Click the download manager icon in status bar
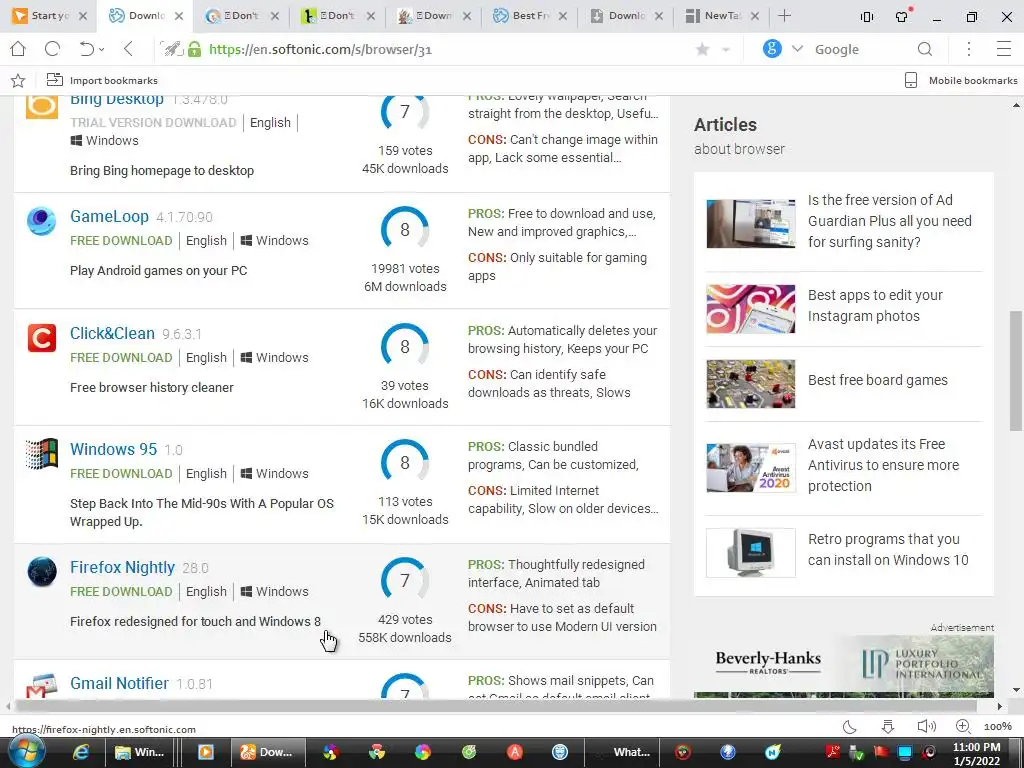This screenshot has height=768, width=1024. pyautogui.click(x=888, y=727)
